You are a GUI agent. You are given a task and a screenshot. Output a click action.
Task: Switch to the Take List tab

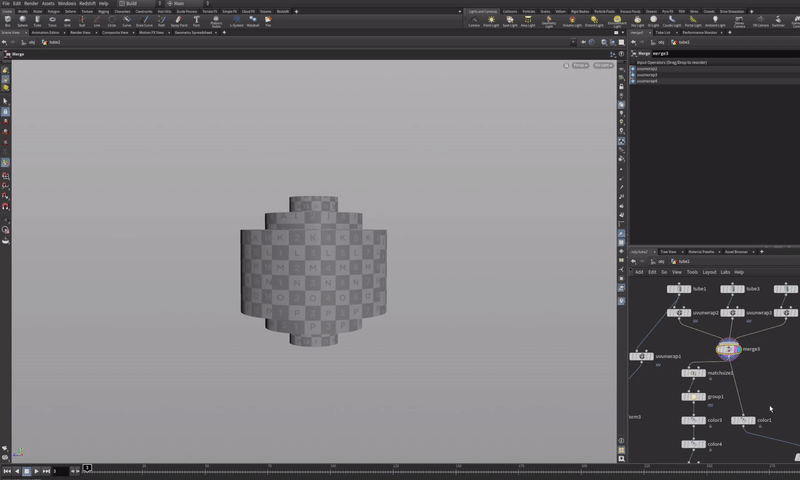(x=663, y=33)
